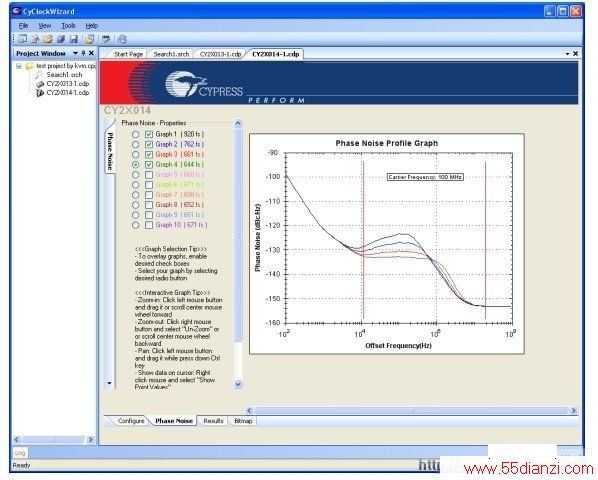Uncheck the Graph 2 (762 fs) checkbox
Screen dimensions: 598x480
pyautogui.click(x=149, y=144)
